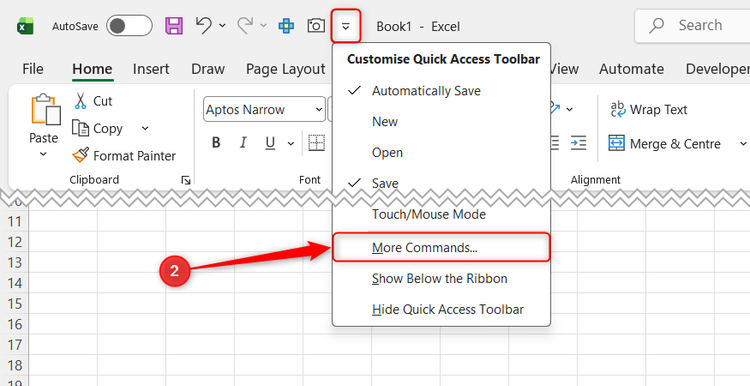Choose Show Below the Ribbon

coord(441,278)
